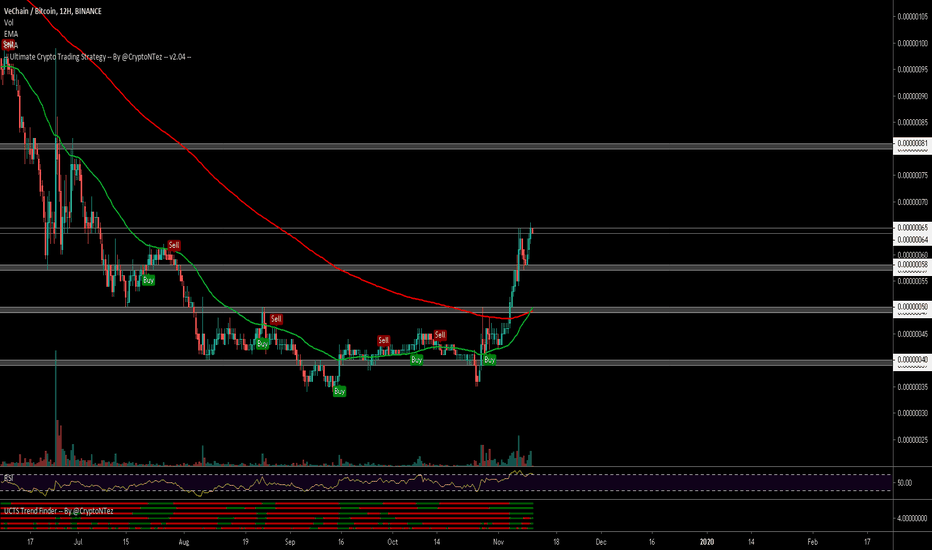
Task: Select the UCTS Trend Finder legend
Action: click(58, 511)
